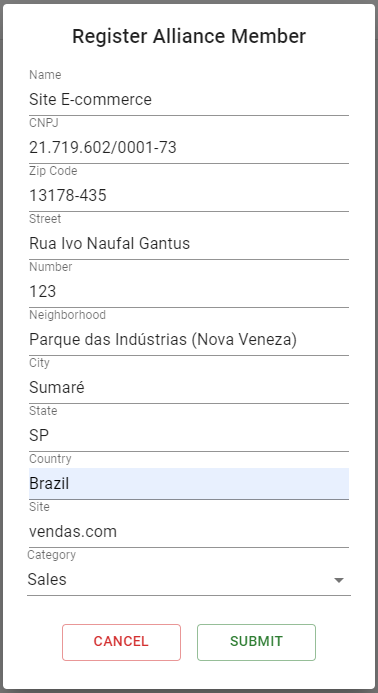Edit the Street field Rua Ivo Naufal Gantus
The width and height of the screenshot is (378, 693).
click(x=189, y=244)
